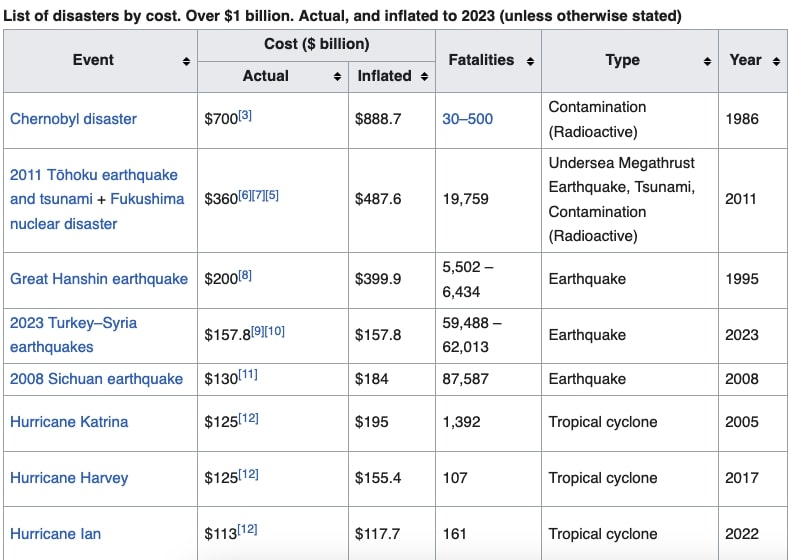Open the 2008 Sichuan earthquake link
The height and width of the screenshot is (560, 788).
[x=96, y=379]
